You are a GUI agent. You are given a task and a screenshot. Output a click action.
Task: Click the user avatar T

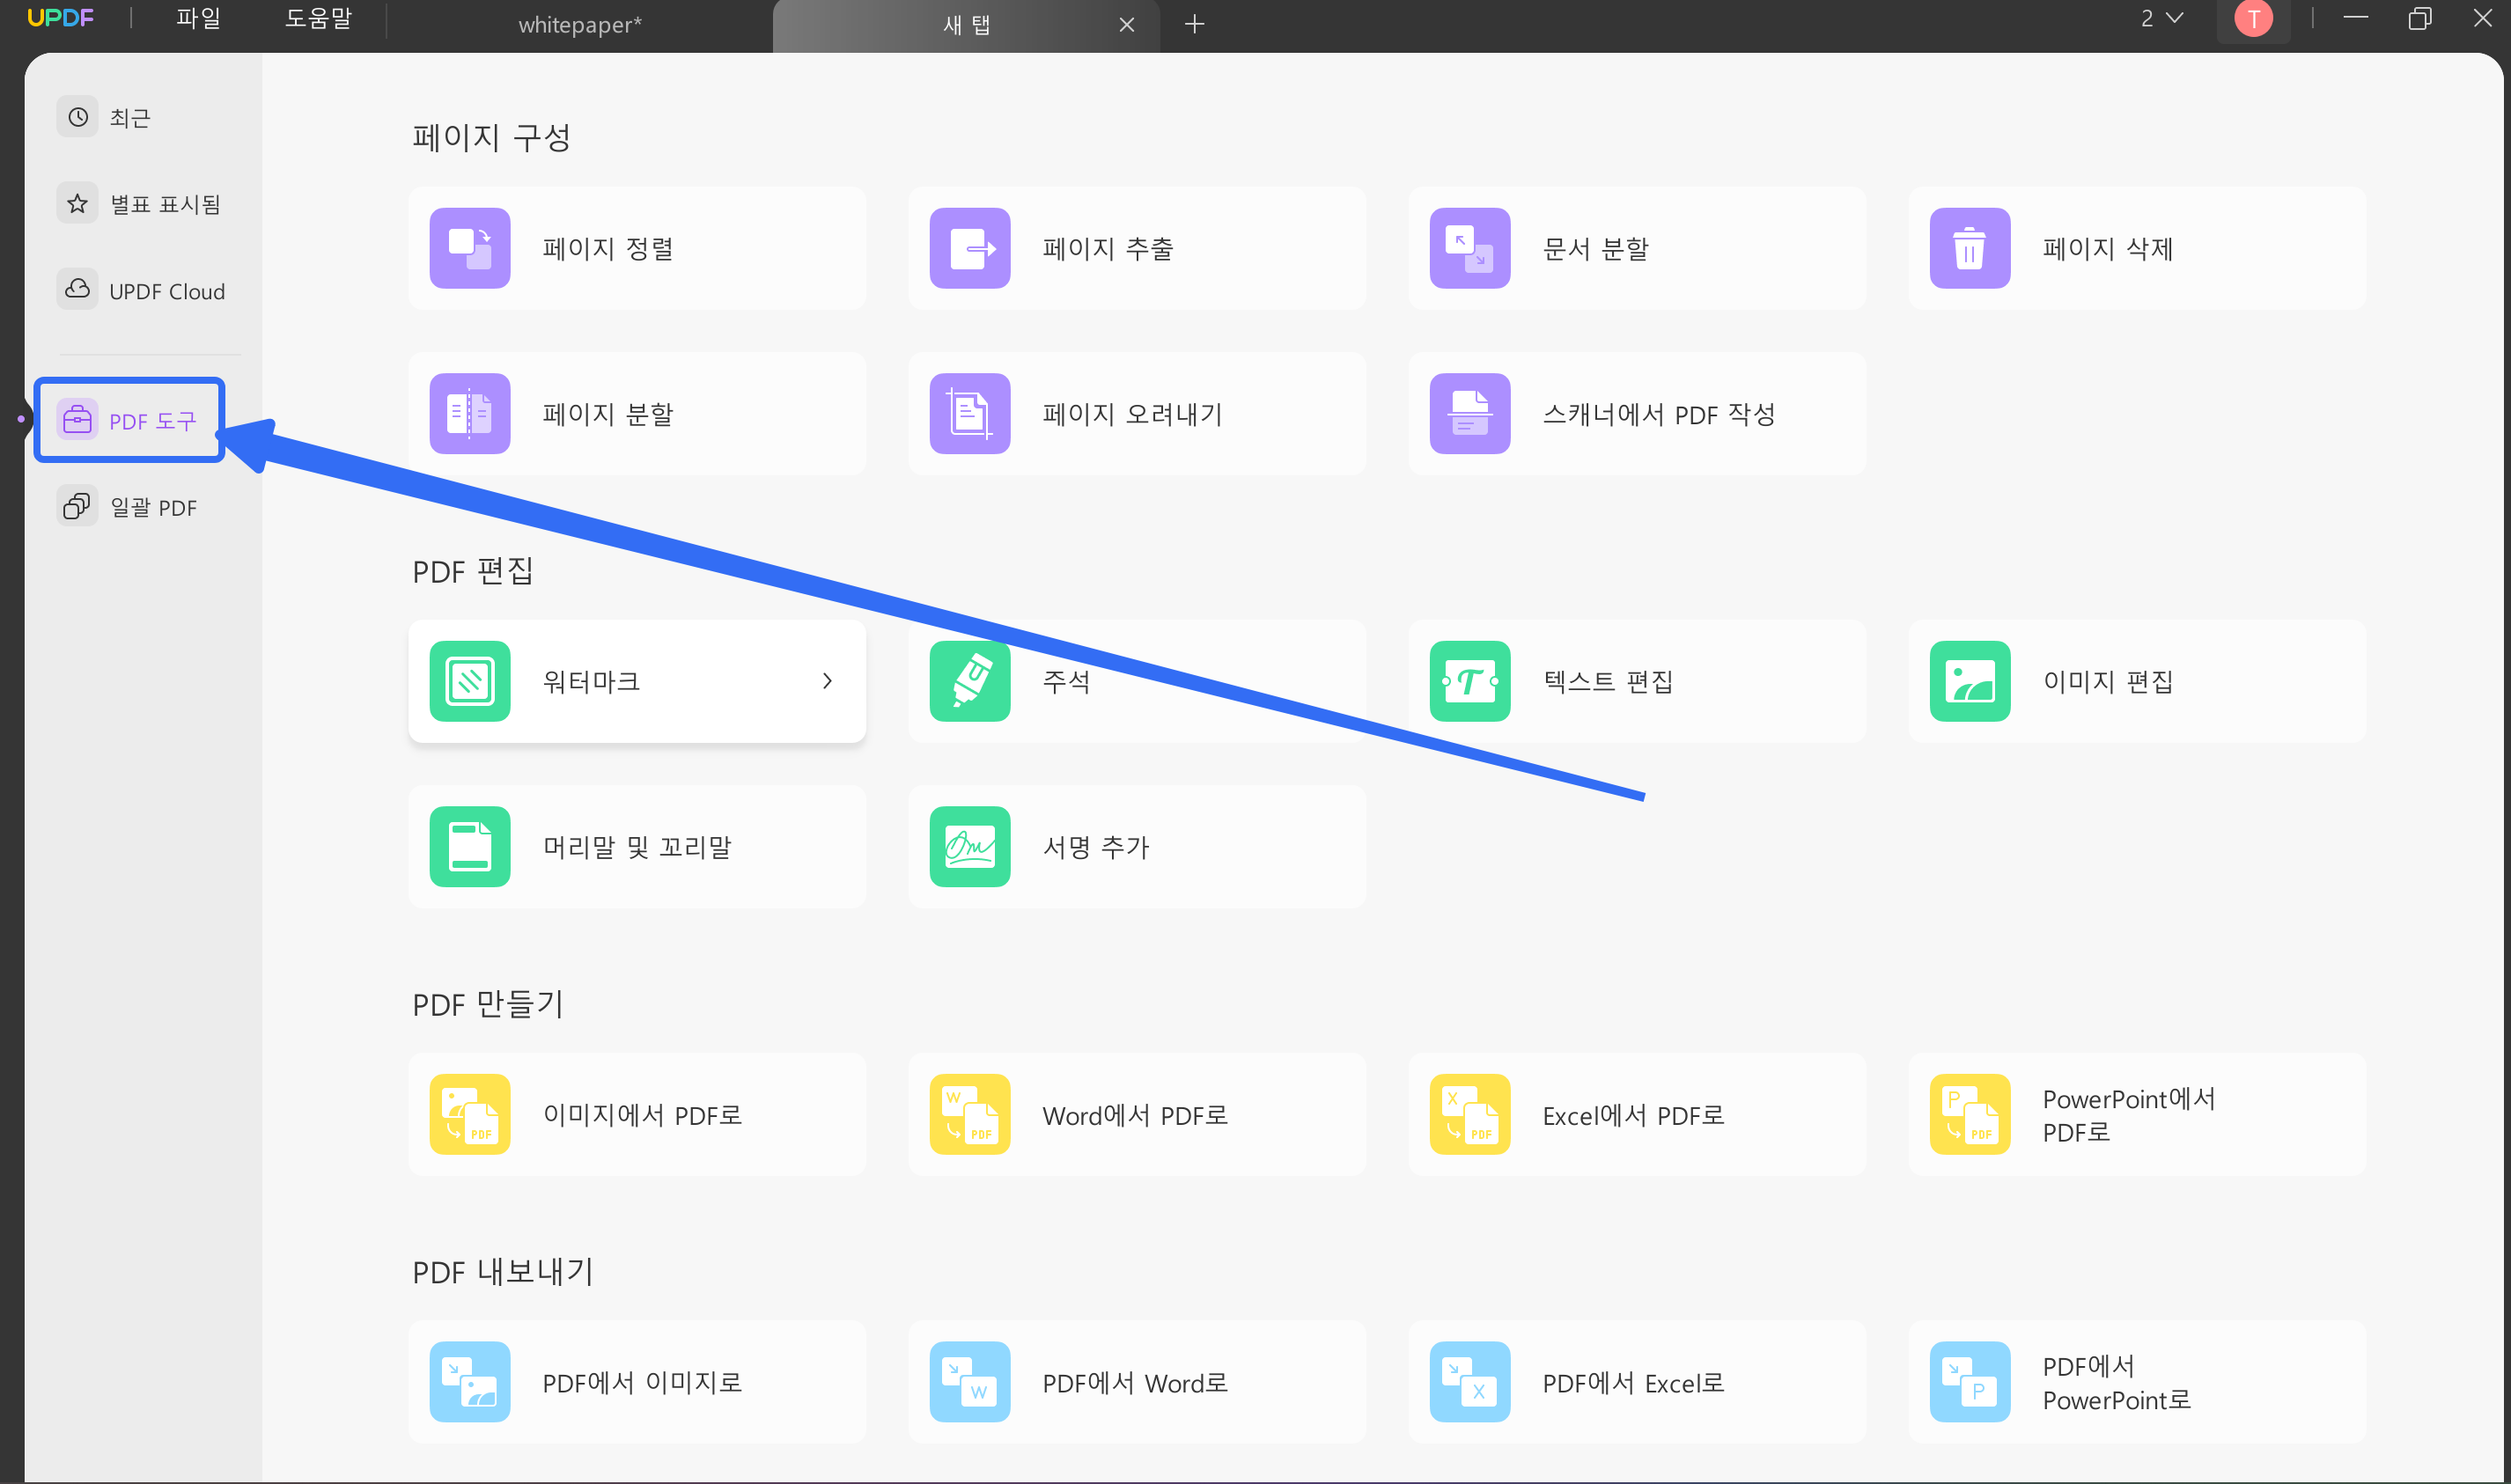[2253, 18]
